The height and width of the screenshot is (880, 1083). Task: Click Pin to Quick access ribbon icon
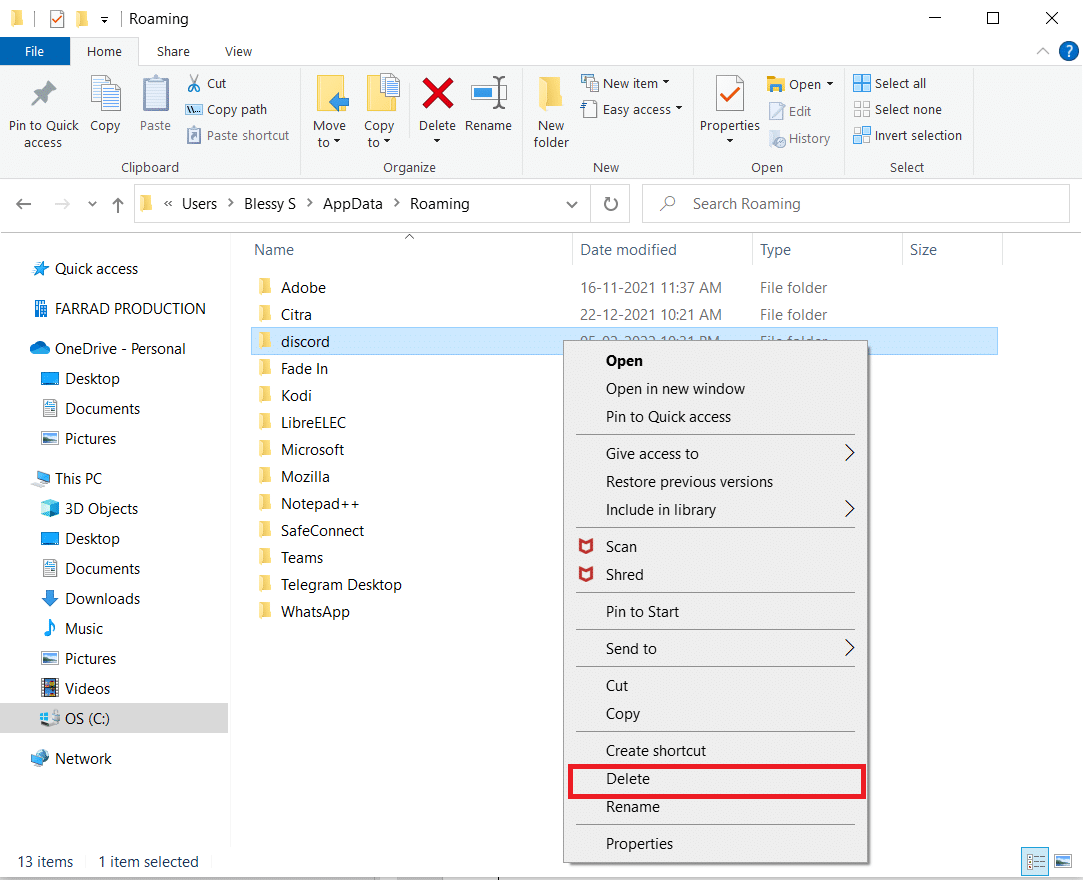44,95
